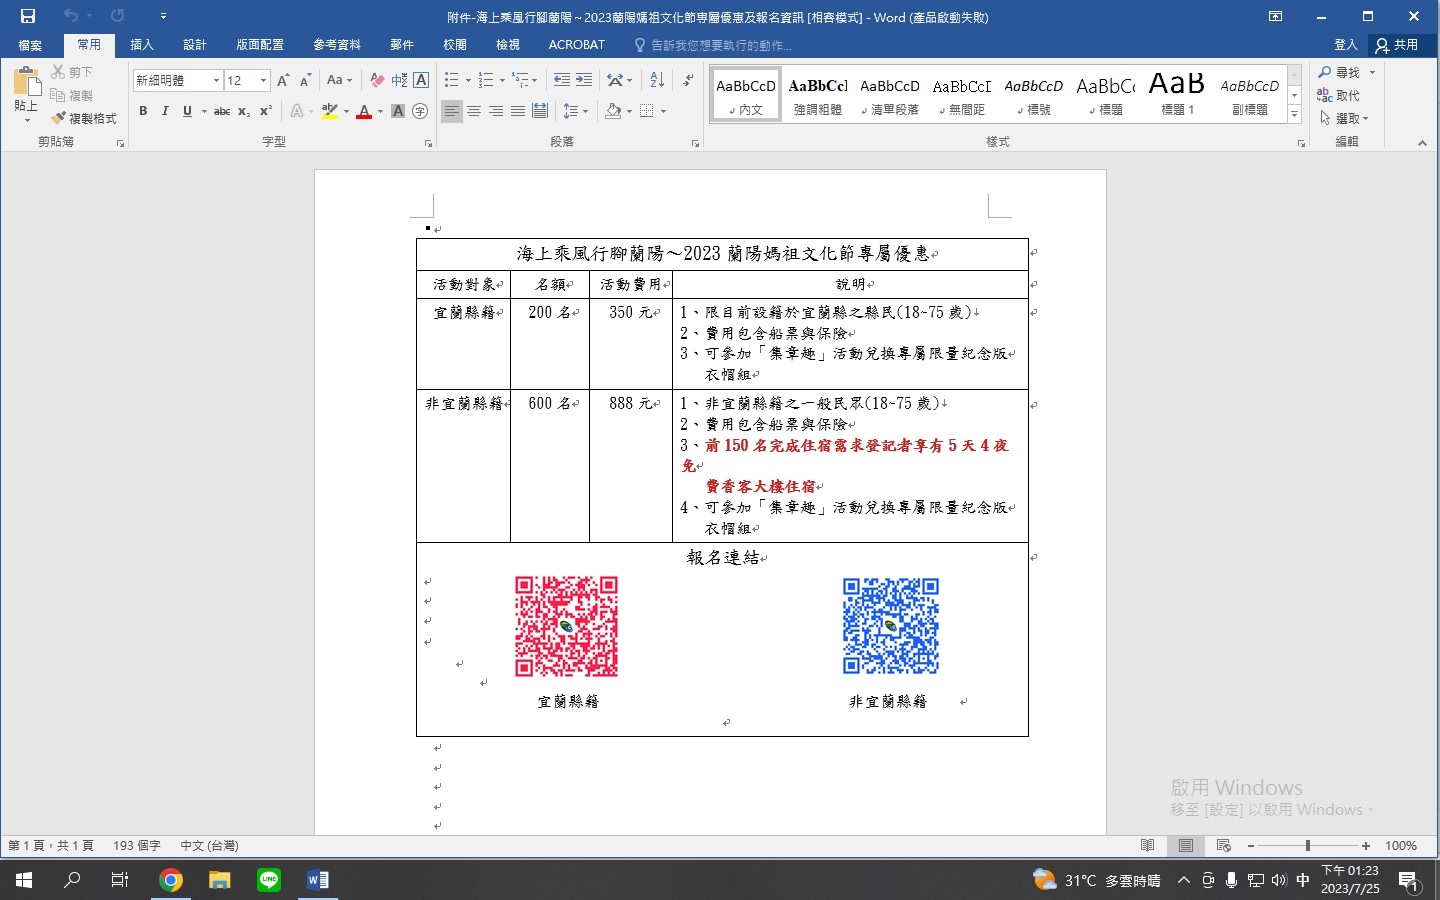Toggle strikethrough (abc) formatting
The width and height of the screenshot is (1440, 900).
222,111
